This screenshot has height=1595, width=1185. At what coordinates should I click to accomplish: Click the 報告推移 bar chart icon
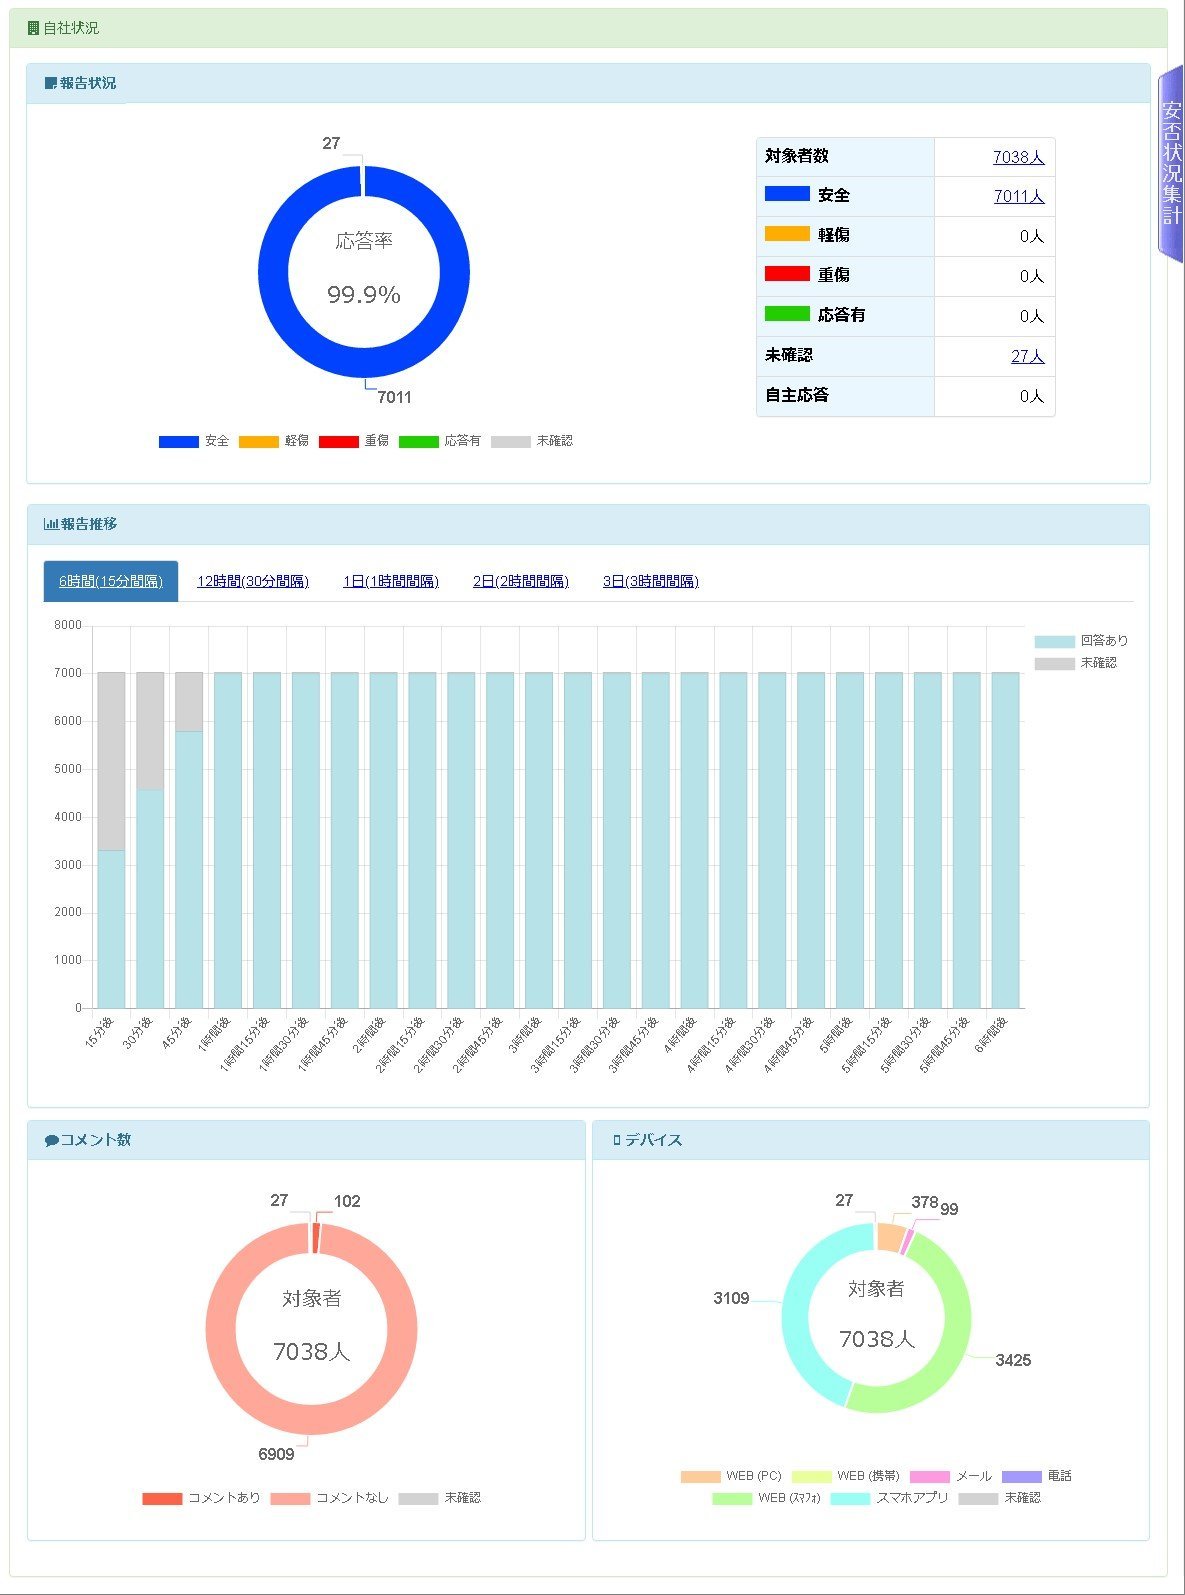(51, 524)
